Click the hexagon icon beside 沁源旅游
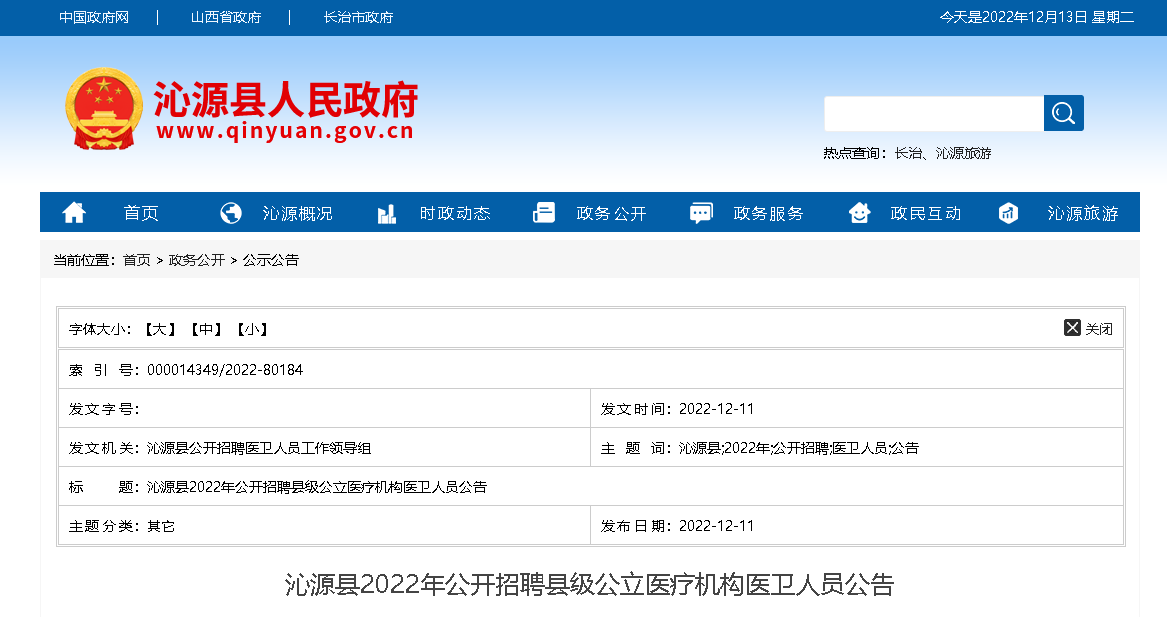Screen dimensions: 1167x617 (x=1008, y=213)
